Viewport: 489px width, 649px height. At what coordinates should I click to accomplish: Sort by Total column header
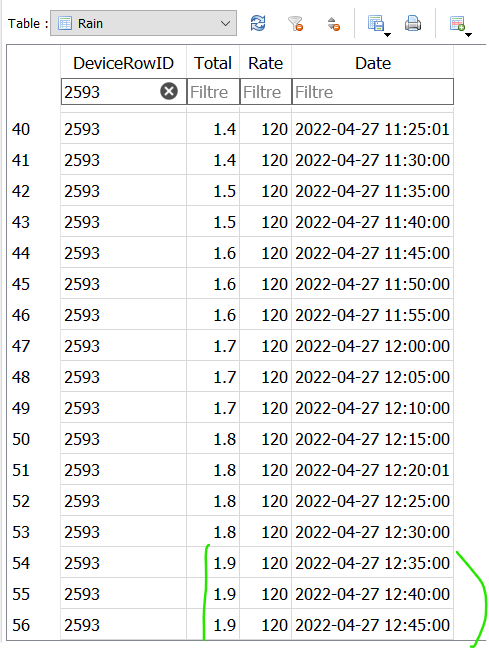tap(213, 63)
